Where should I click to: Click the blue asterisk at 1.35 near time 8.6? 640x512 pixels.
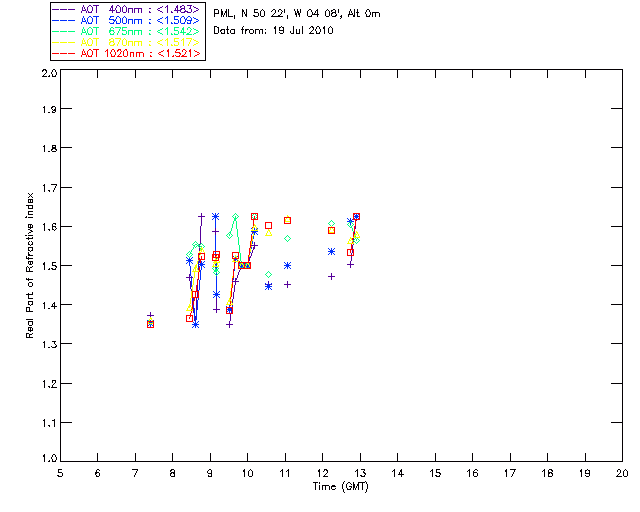196,325
